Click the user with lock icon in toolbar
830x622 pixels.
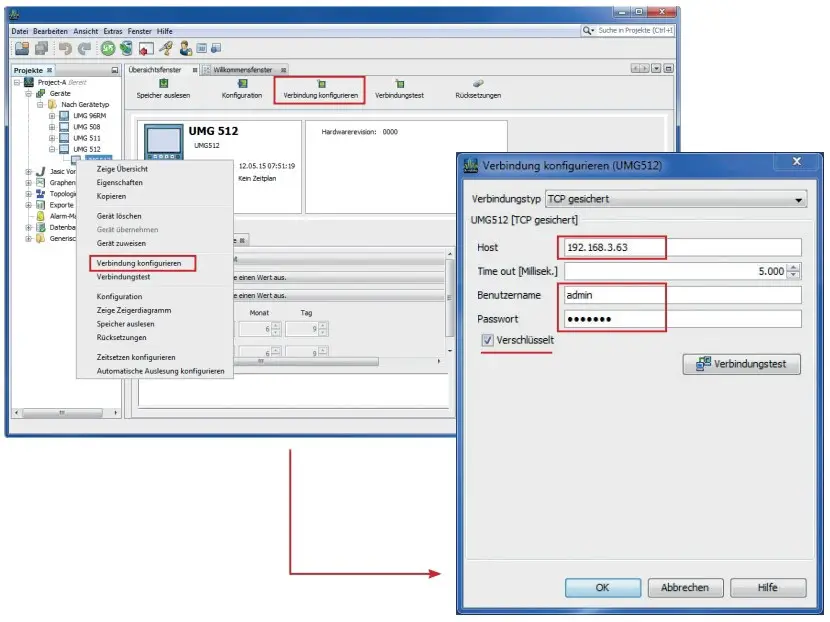tap(185, 49)
